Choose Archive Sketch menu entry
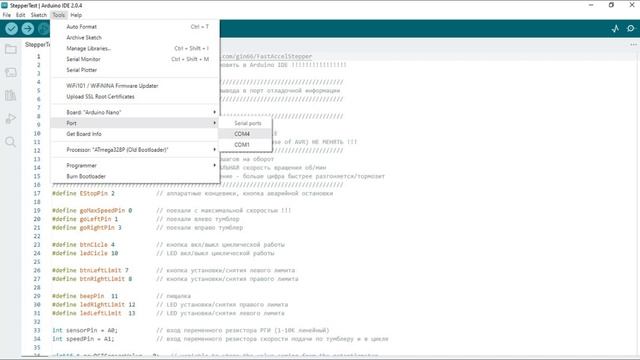The height and width of the screenshot is (360, 640). [x=135, y=38]
